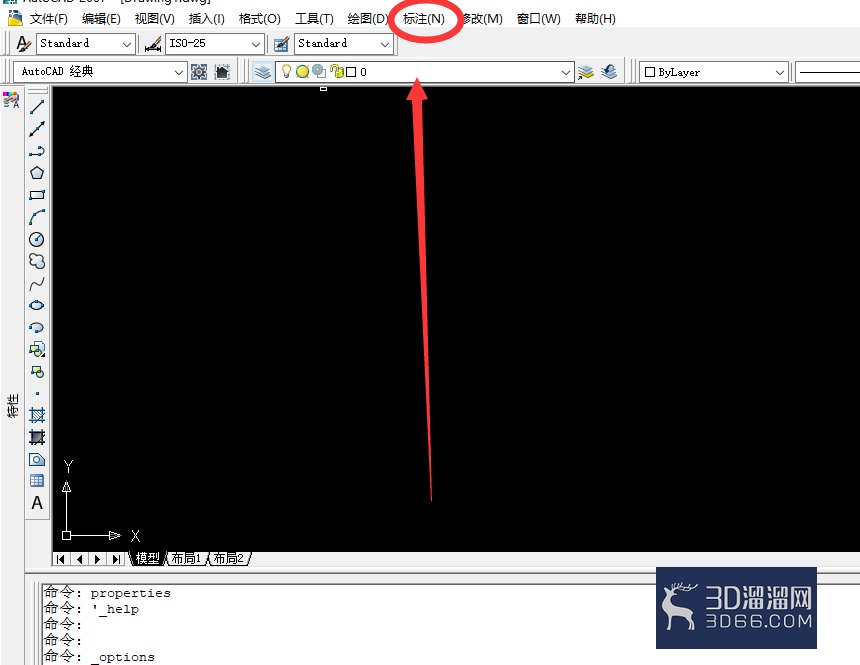
Task: Expand the text style Standard dropdown
Action: point(127,44)
